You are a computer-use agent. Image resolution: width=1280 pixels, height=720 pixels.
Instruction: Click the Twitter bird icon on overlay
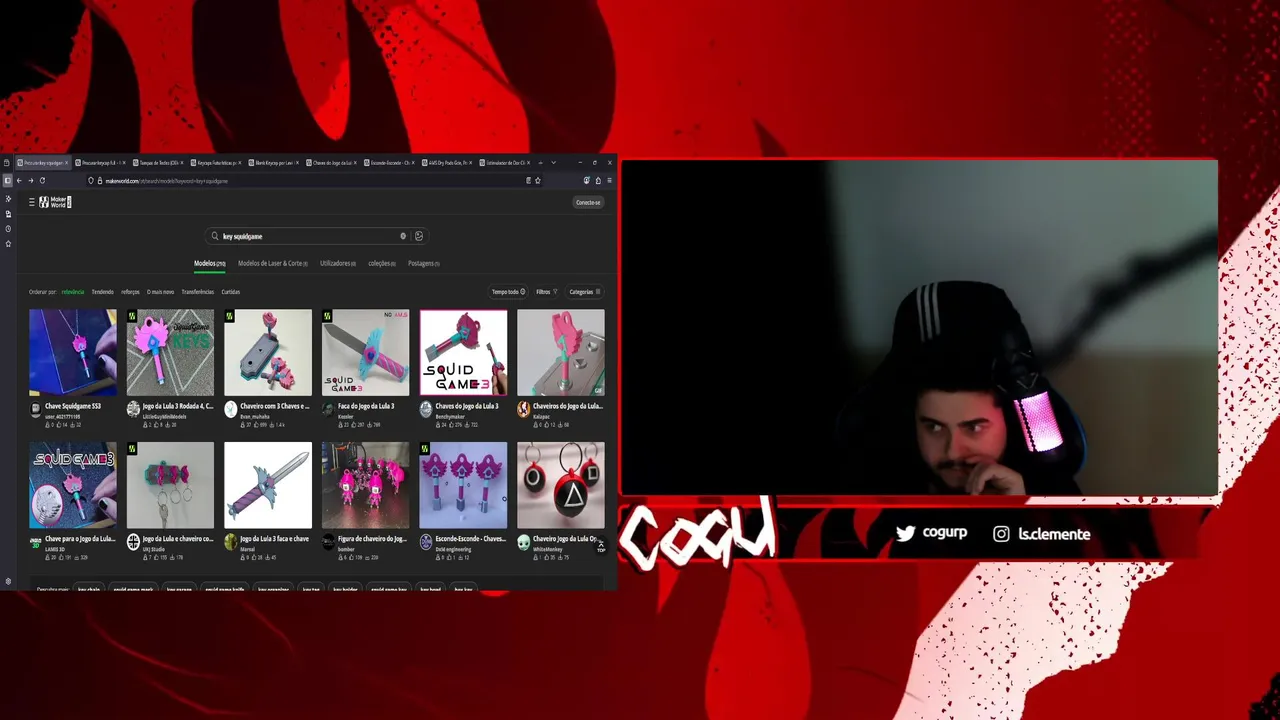[905, 534]
